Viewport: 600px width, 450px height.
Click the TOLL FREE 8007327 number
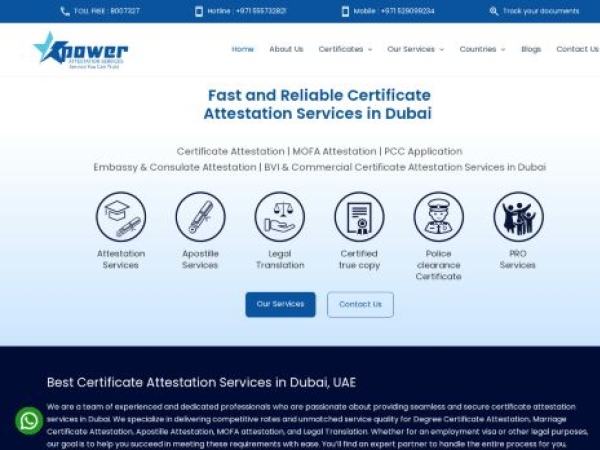106,11
